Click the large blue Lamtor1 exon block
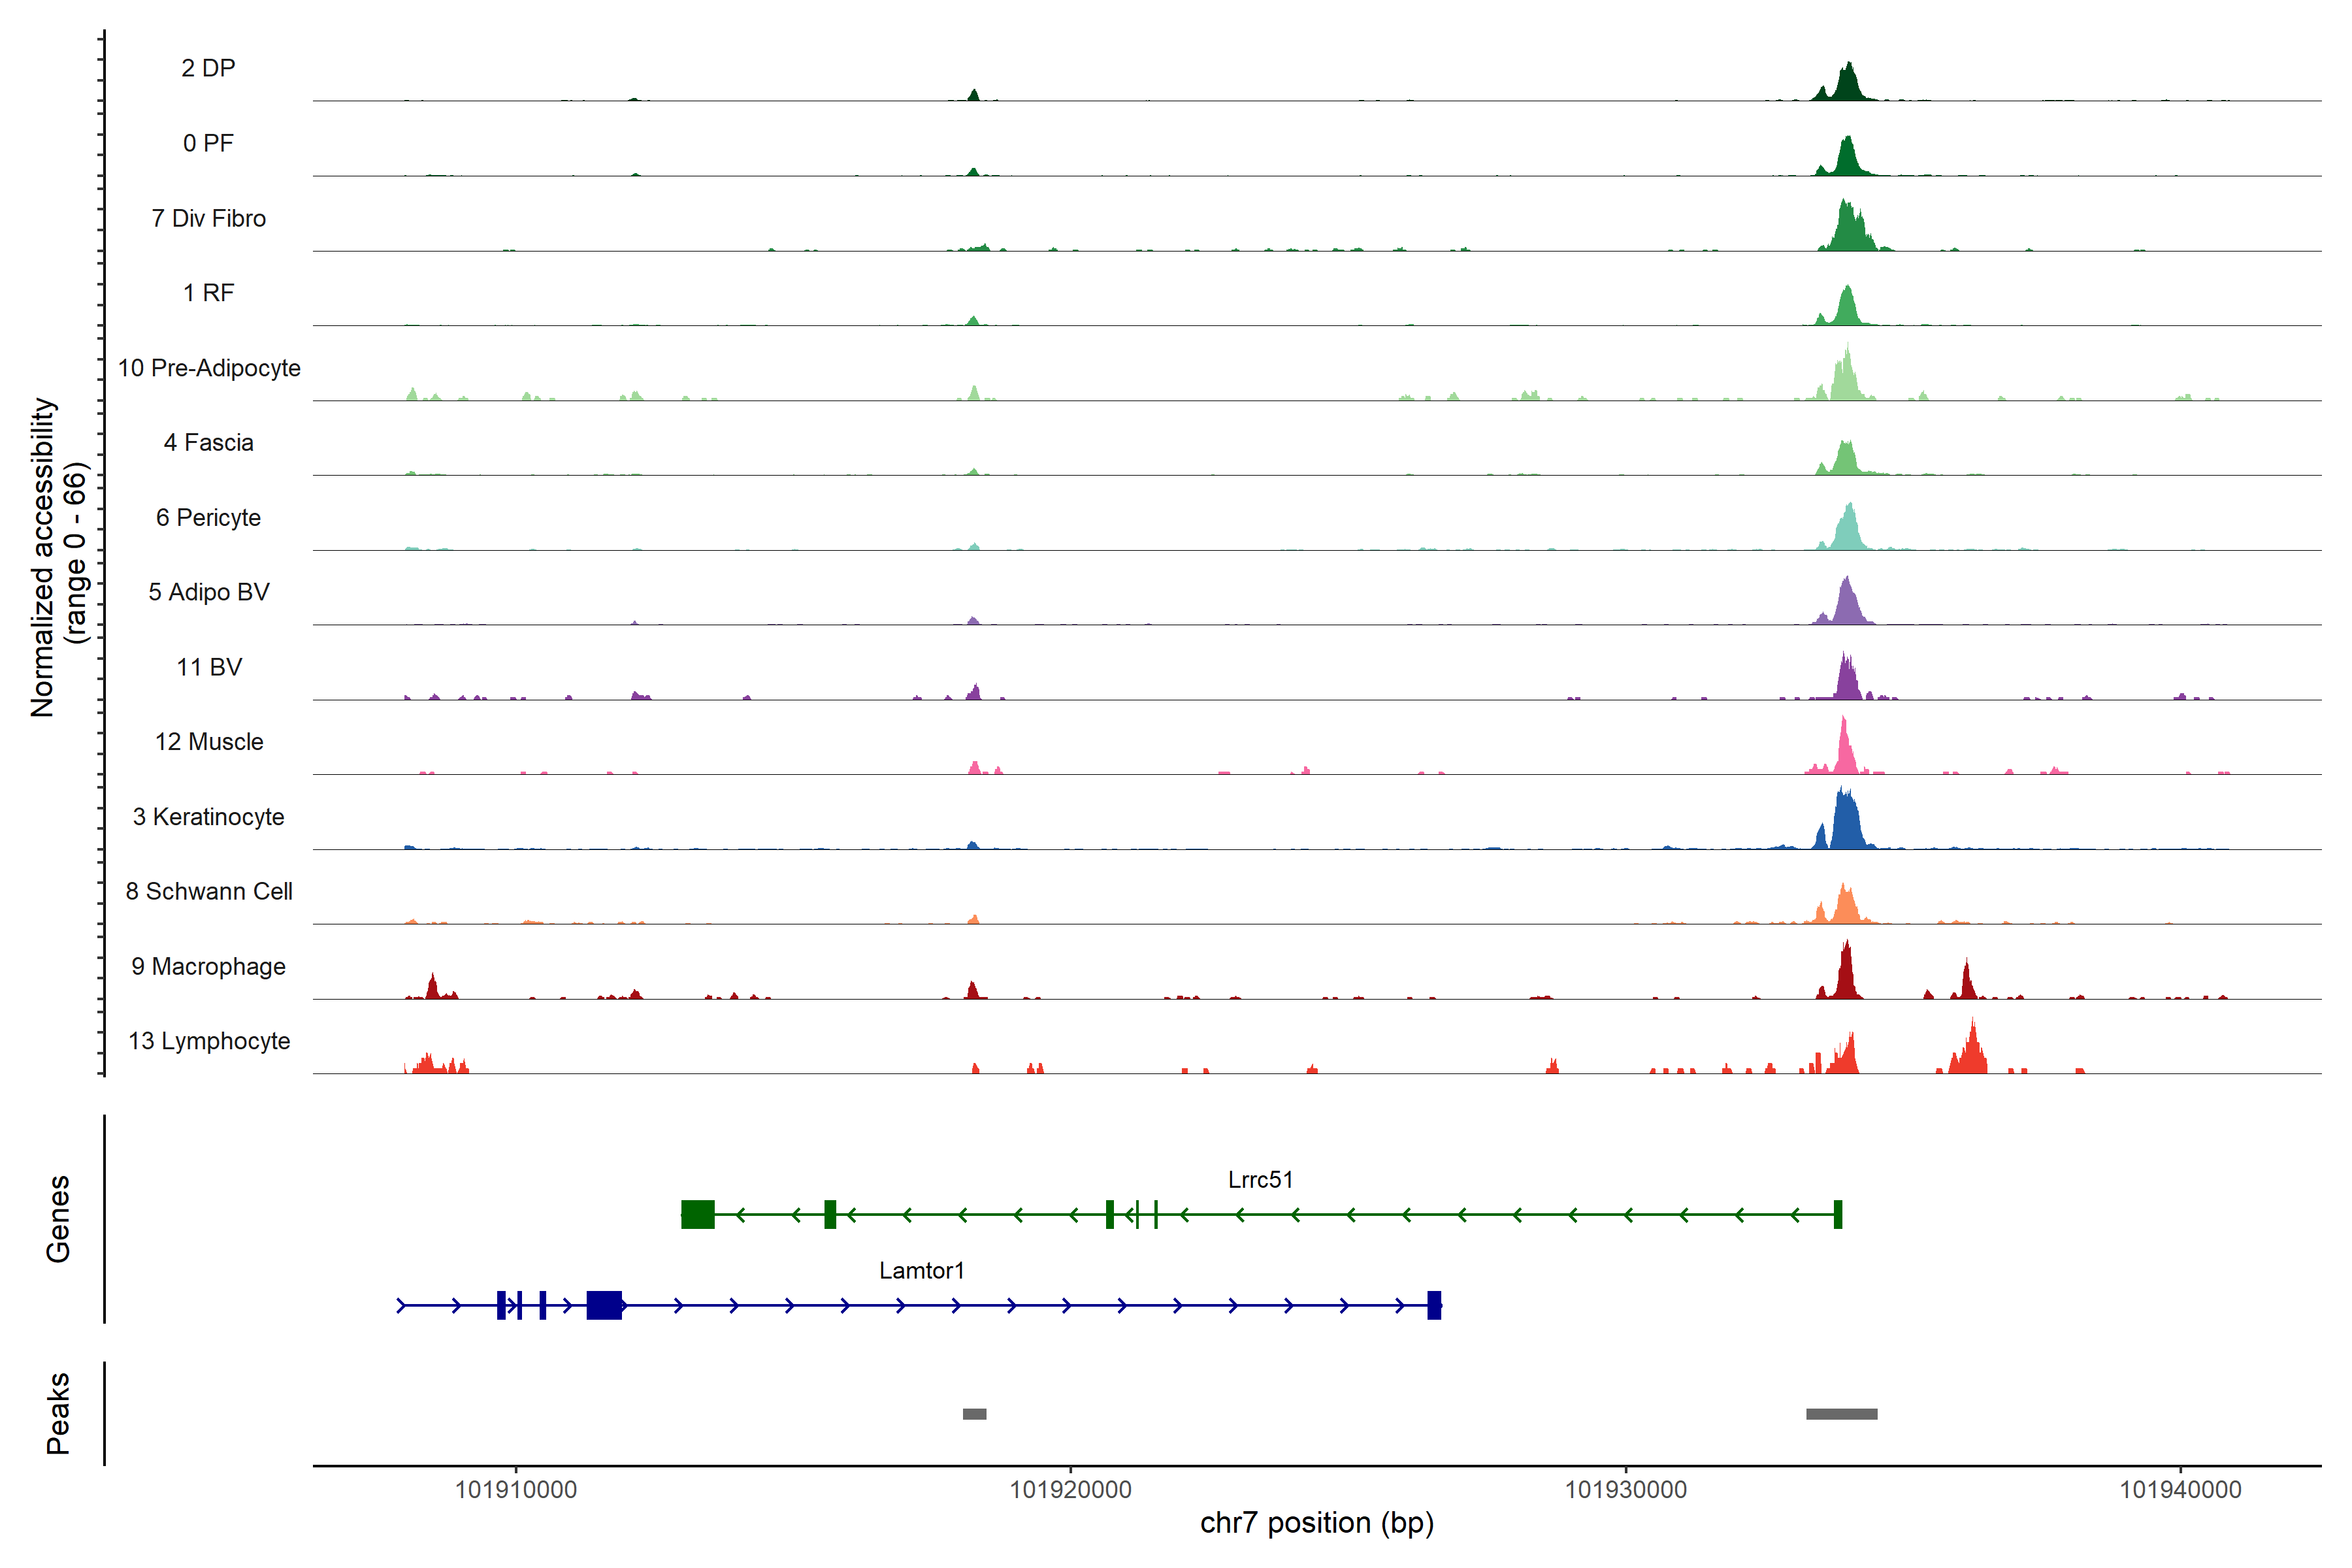 click(604, 1305)
